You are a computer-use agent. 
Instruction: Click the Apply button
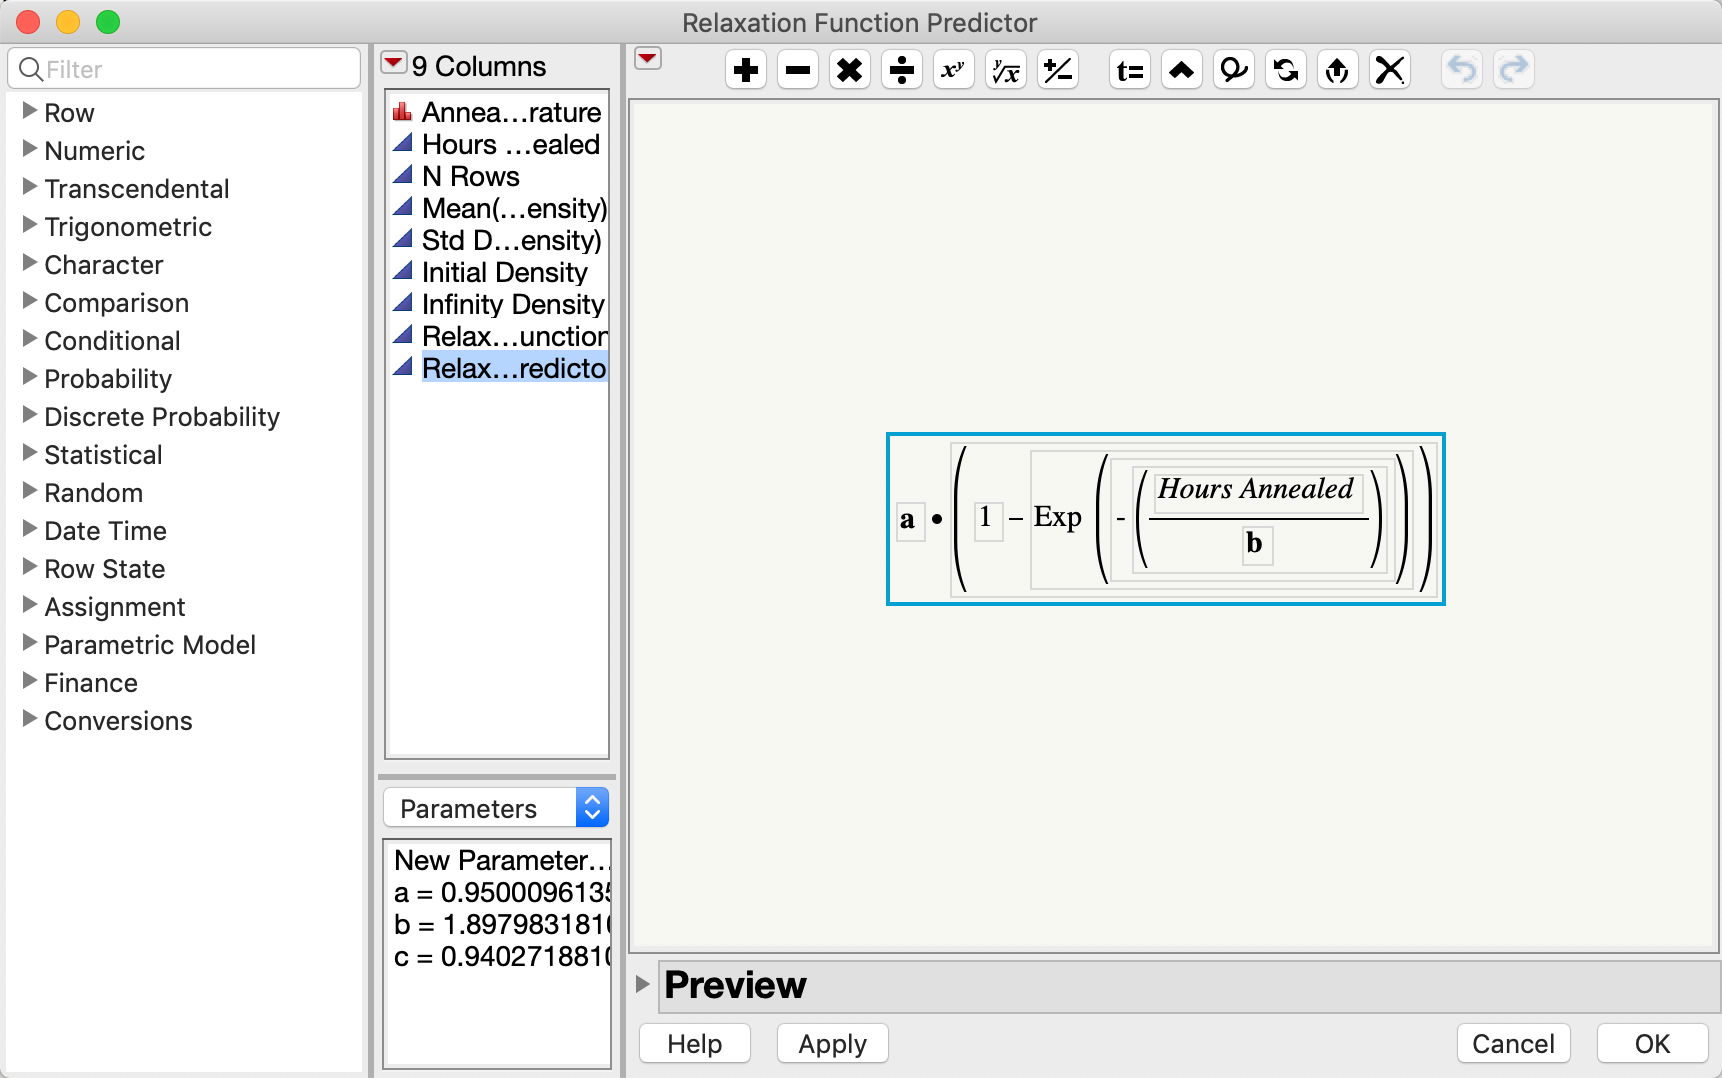(831, 1043)
